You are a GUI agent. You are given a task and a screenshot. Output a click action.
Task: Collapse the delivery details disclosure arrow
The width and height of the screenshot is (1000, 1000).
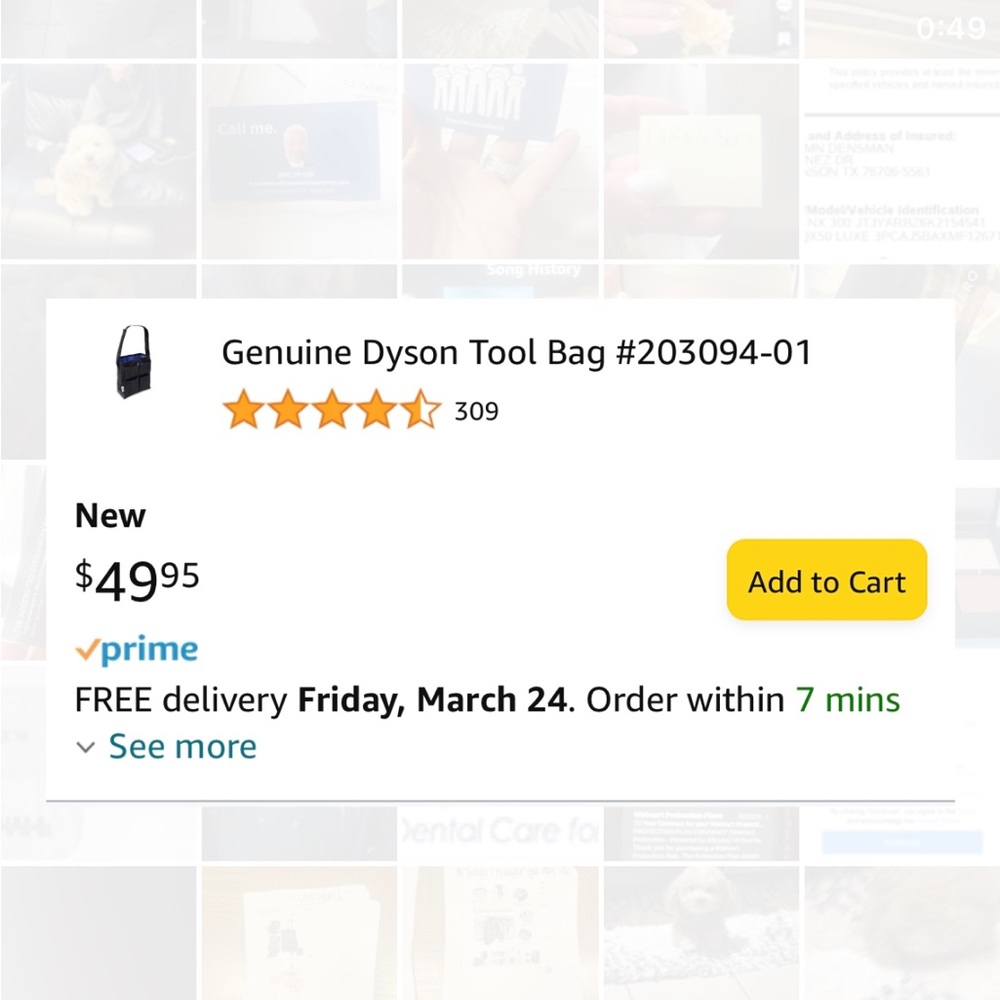tap(85, 747)
